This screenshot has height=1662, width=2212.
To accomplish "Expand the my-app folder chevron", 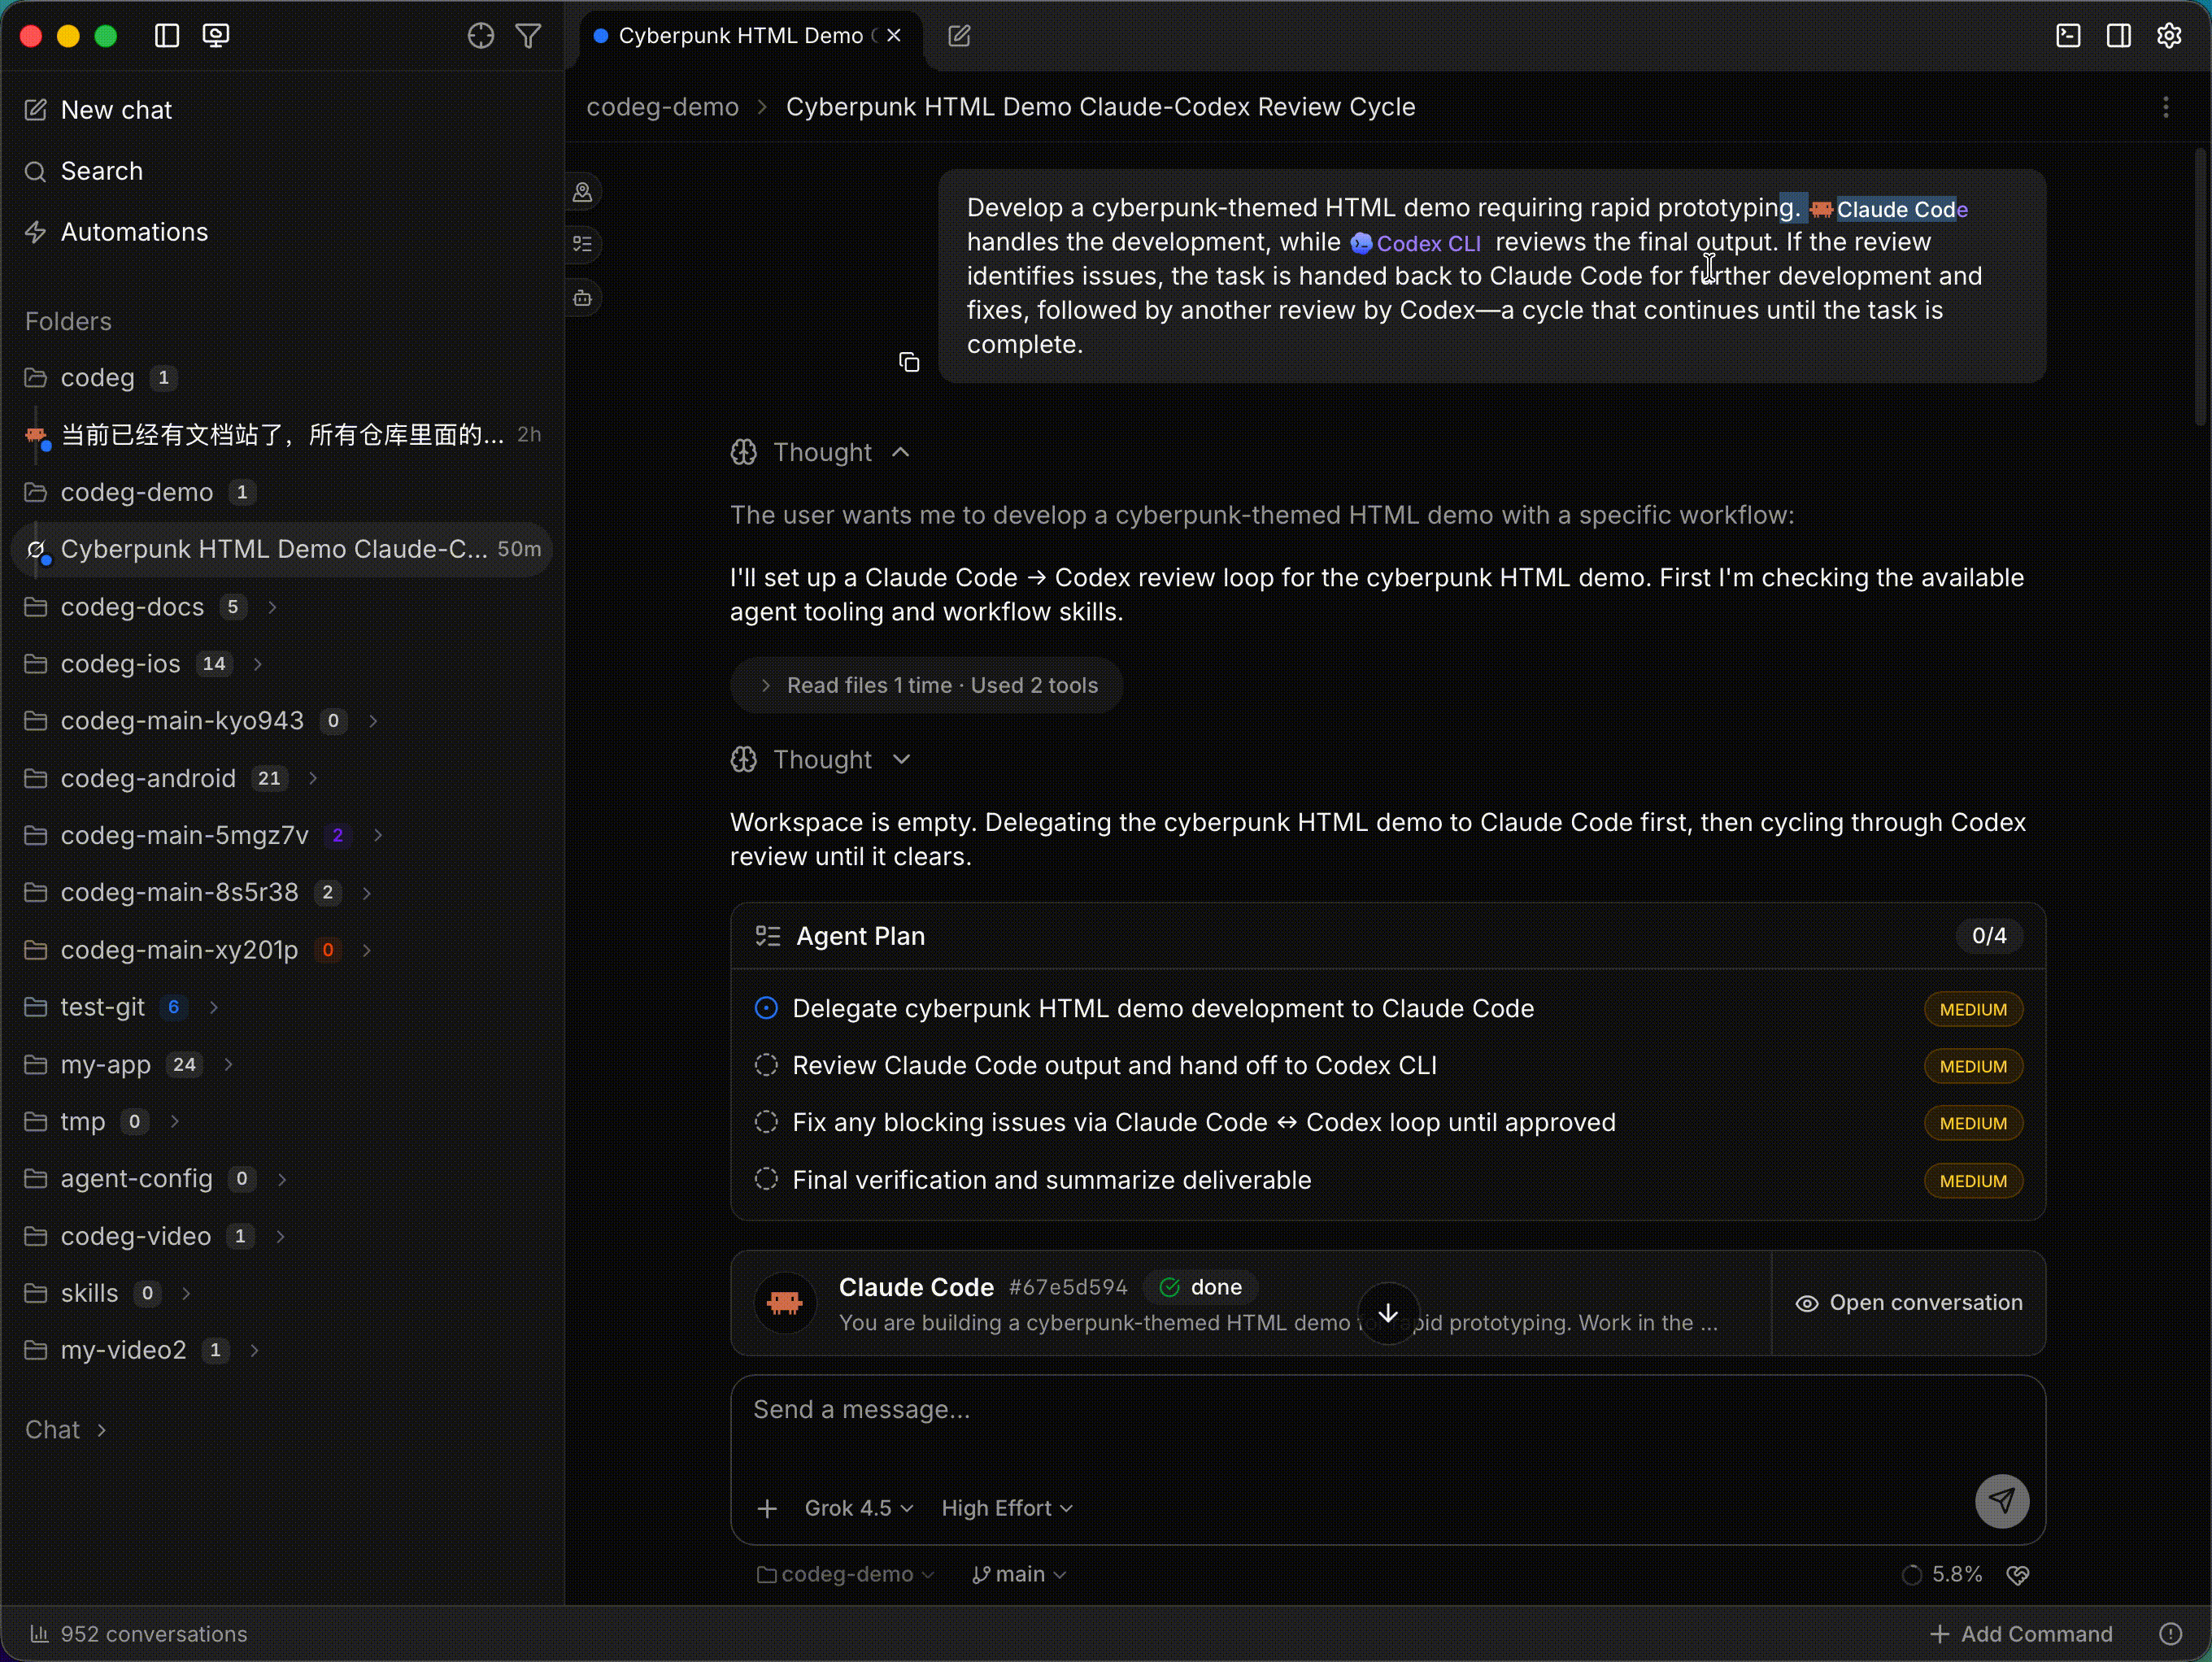I will pyautogui.click(x=228, y=1065).
